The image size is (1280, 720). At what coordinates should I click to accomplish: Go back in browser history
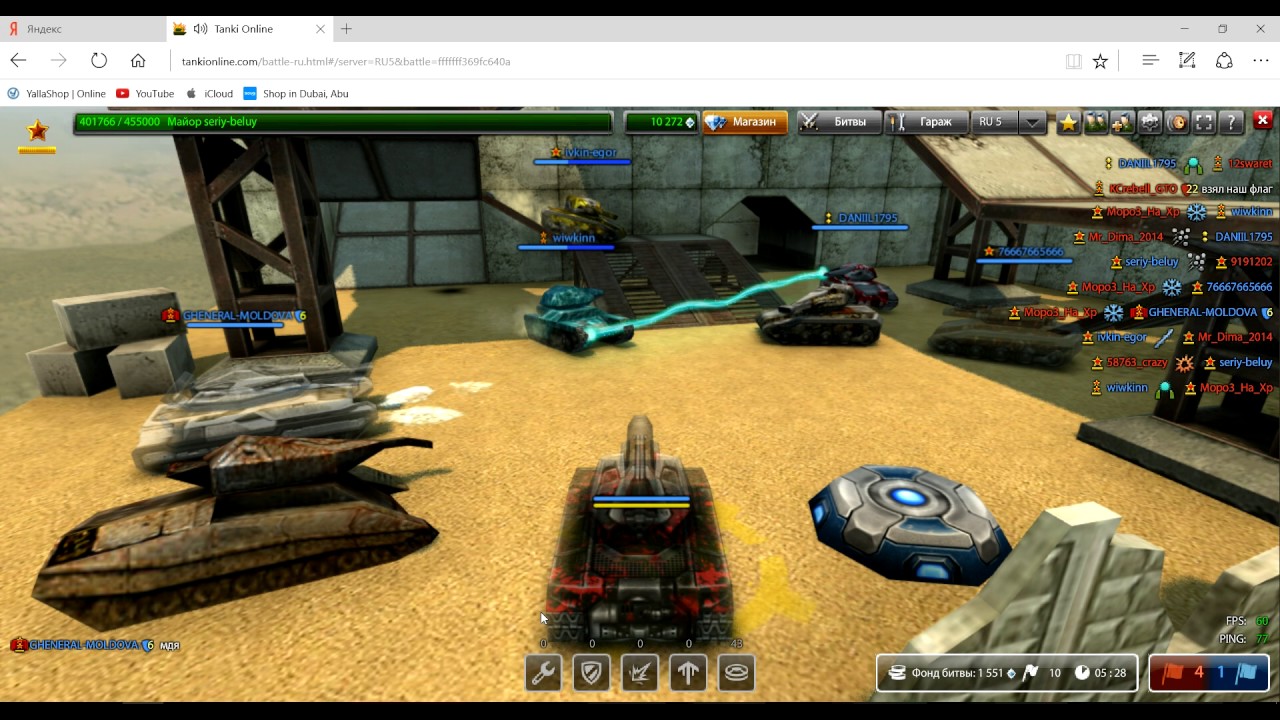point(18,61)
